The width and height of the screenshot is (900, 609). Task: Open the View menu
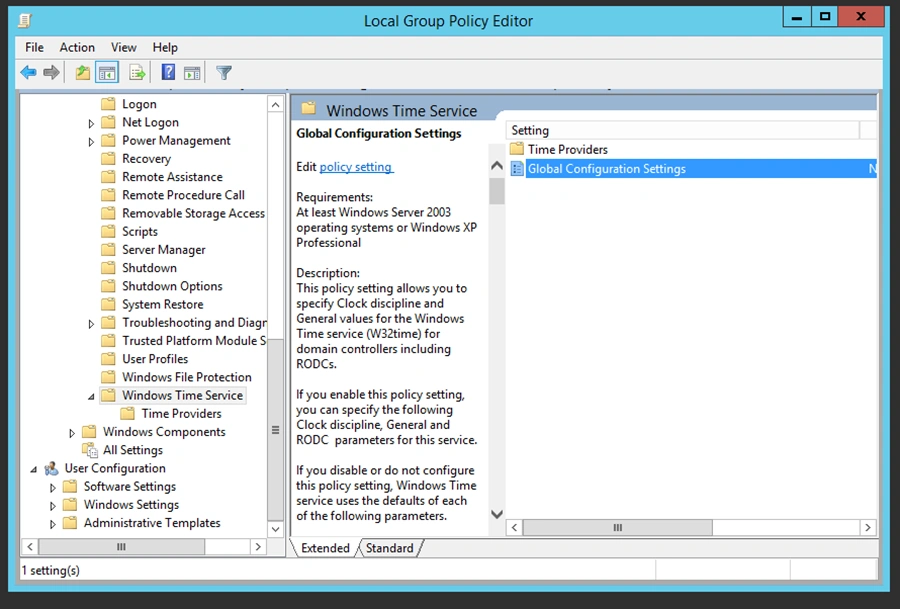(x=123, y=47)
